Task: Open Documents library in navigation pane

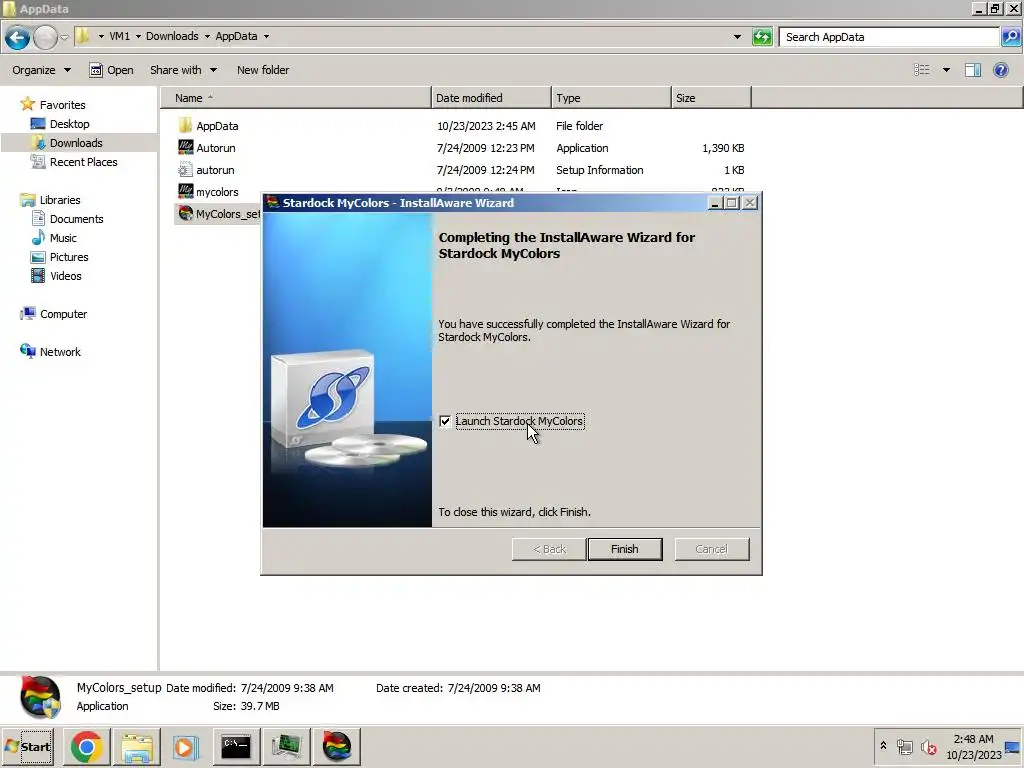Action: pos(76,219)
